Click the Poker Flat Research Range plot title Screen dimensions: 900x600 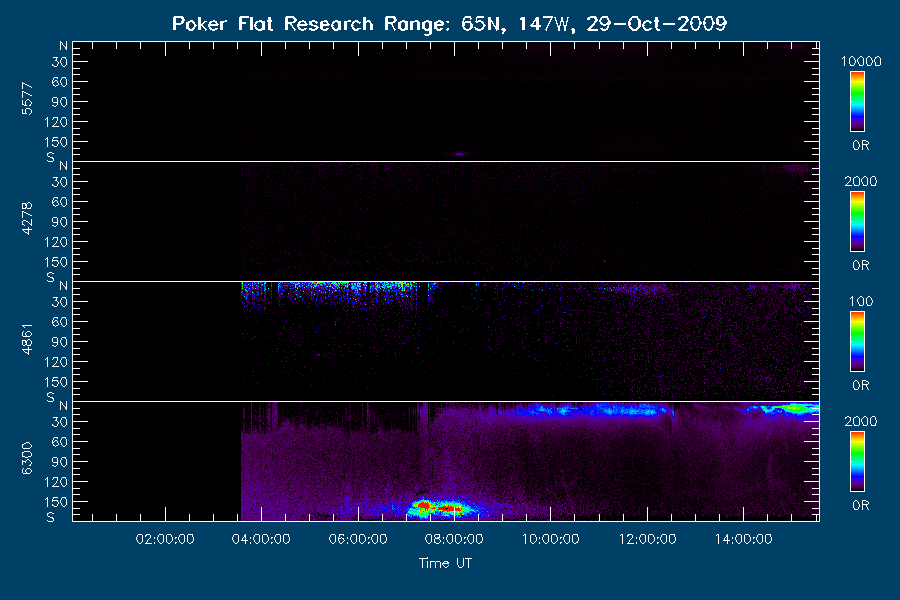[449, 24]
